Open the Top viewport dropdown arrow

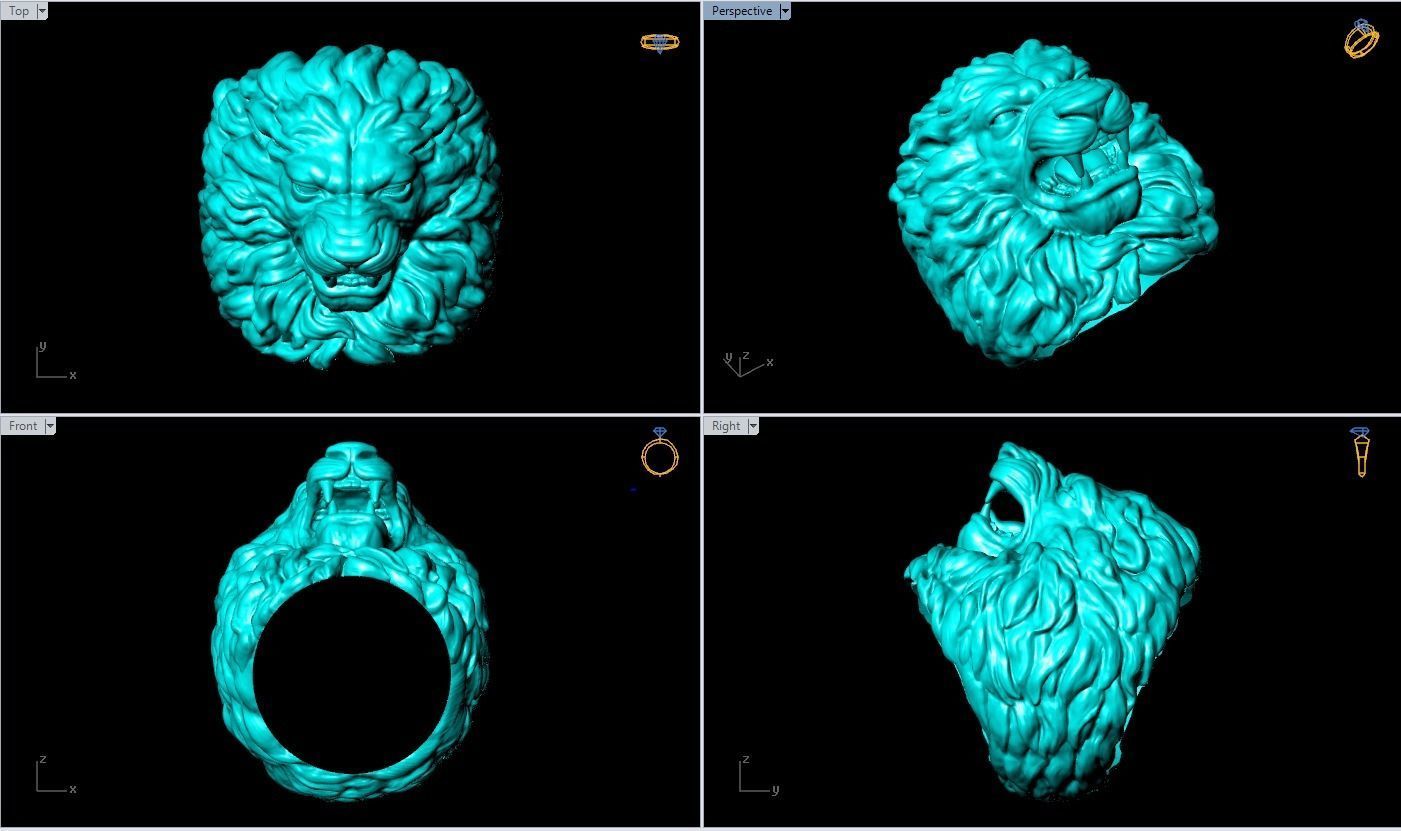(42, 11)
